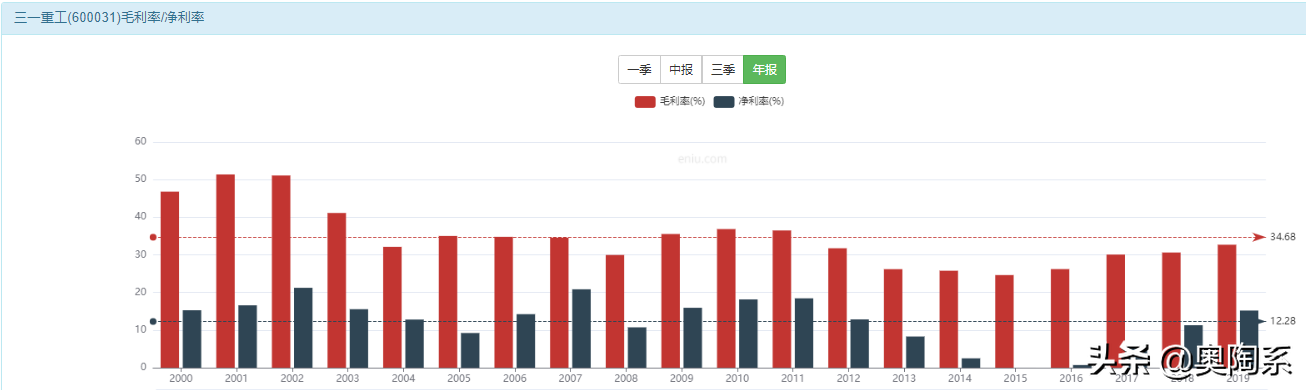
Task: Switch to the 中报 tab
Action: tap(681, 70)
